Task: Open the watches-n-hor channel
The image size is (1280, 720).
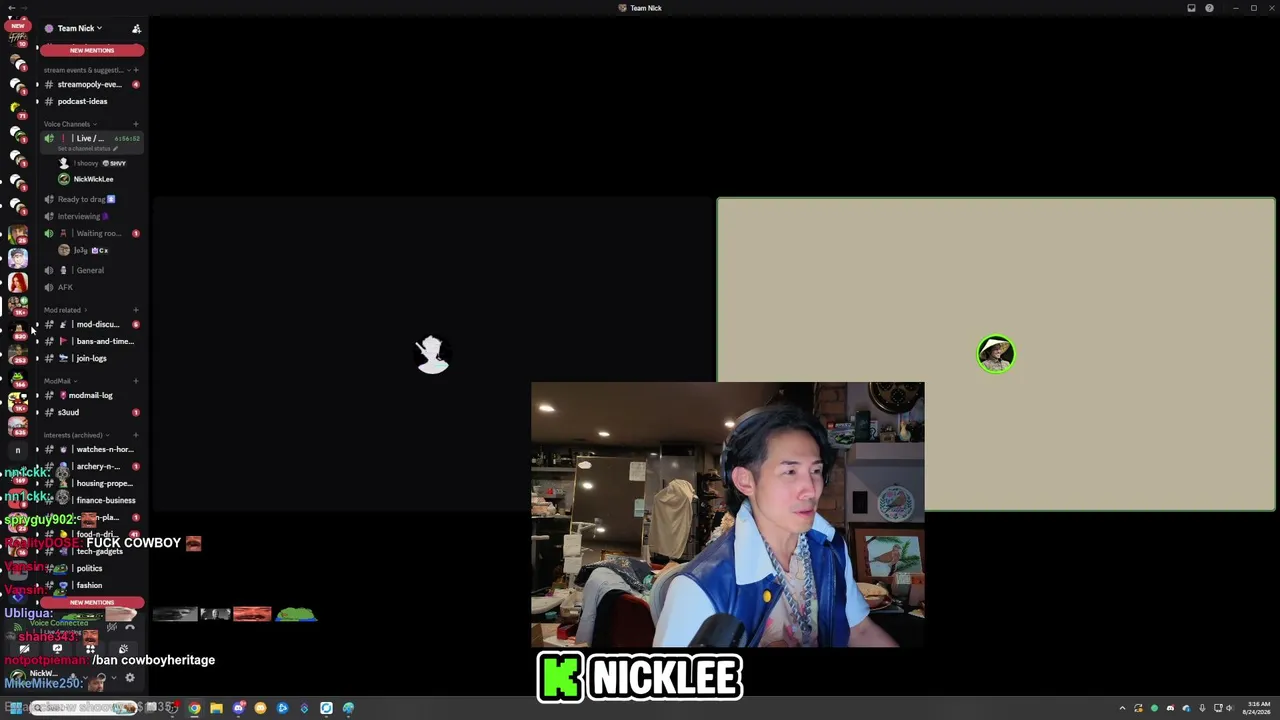Action: pyautogui.click(x=92, y=449)
